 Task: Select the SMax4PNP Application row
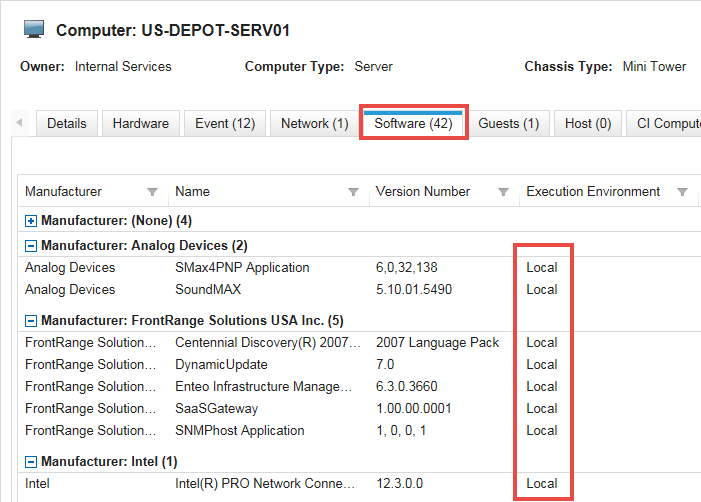(x=358, y=267)
